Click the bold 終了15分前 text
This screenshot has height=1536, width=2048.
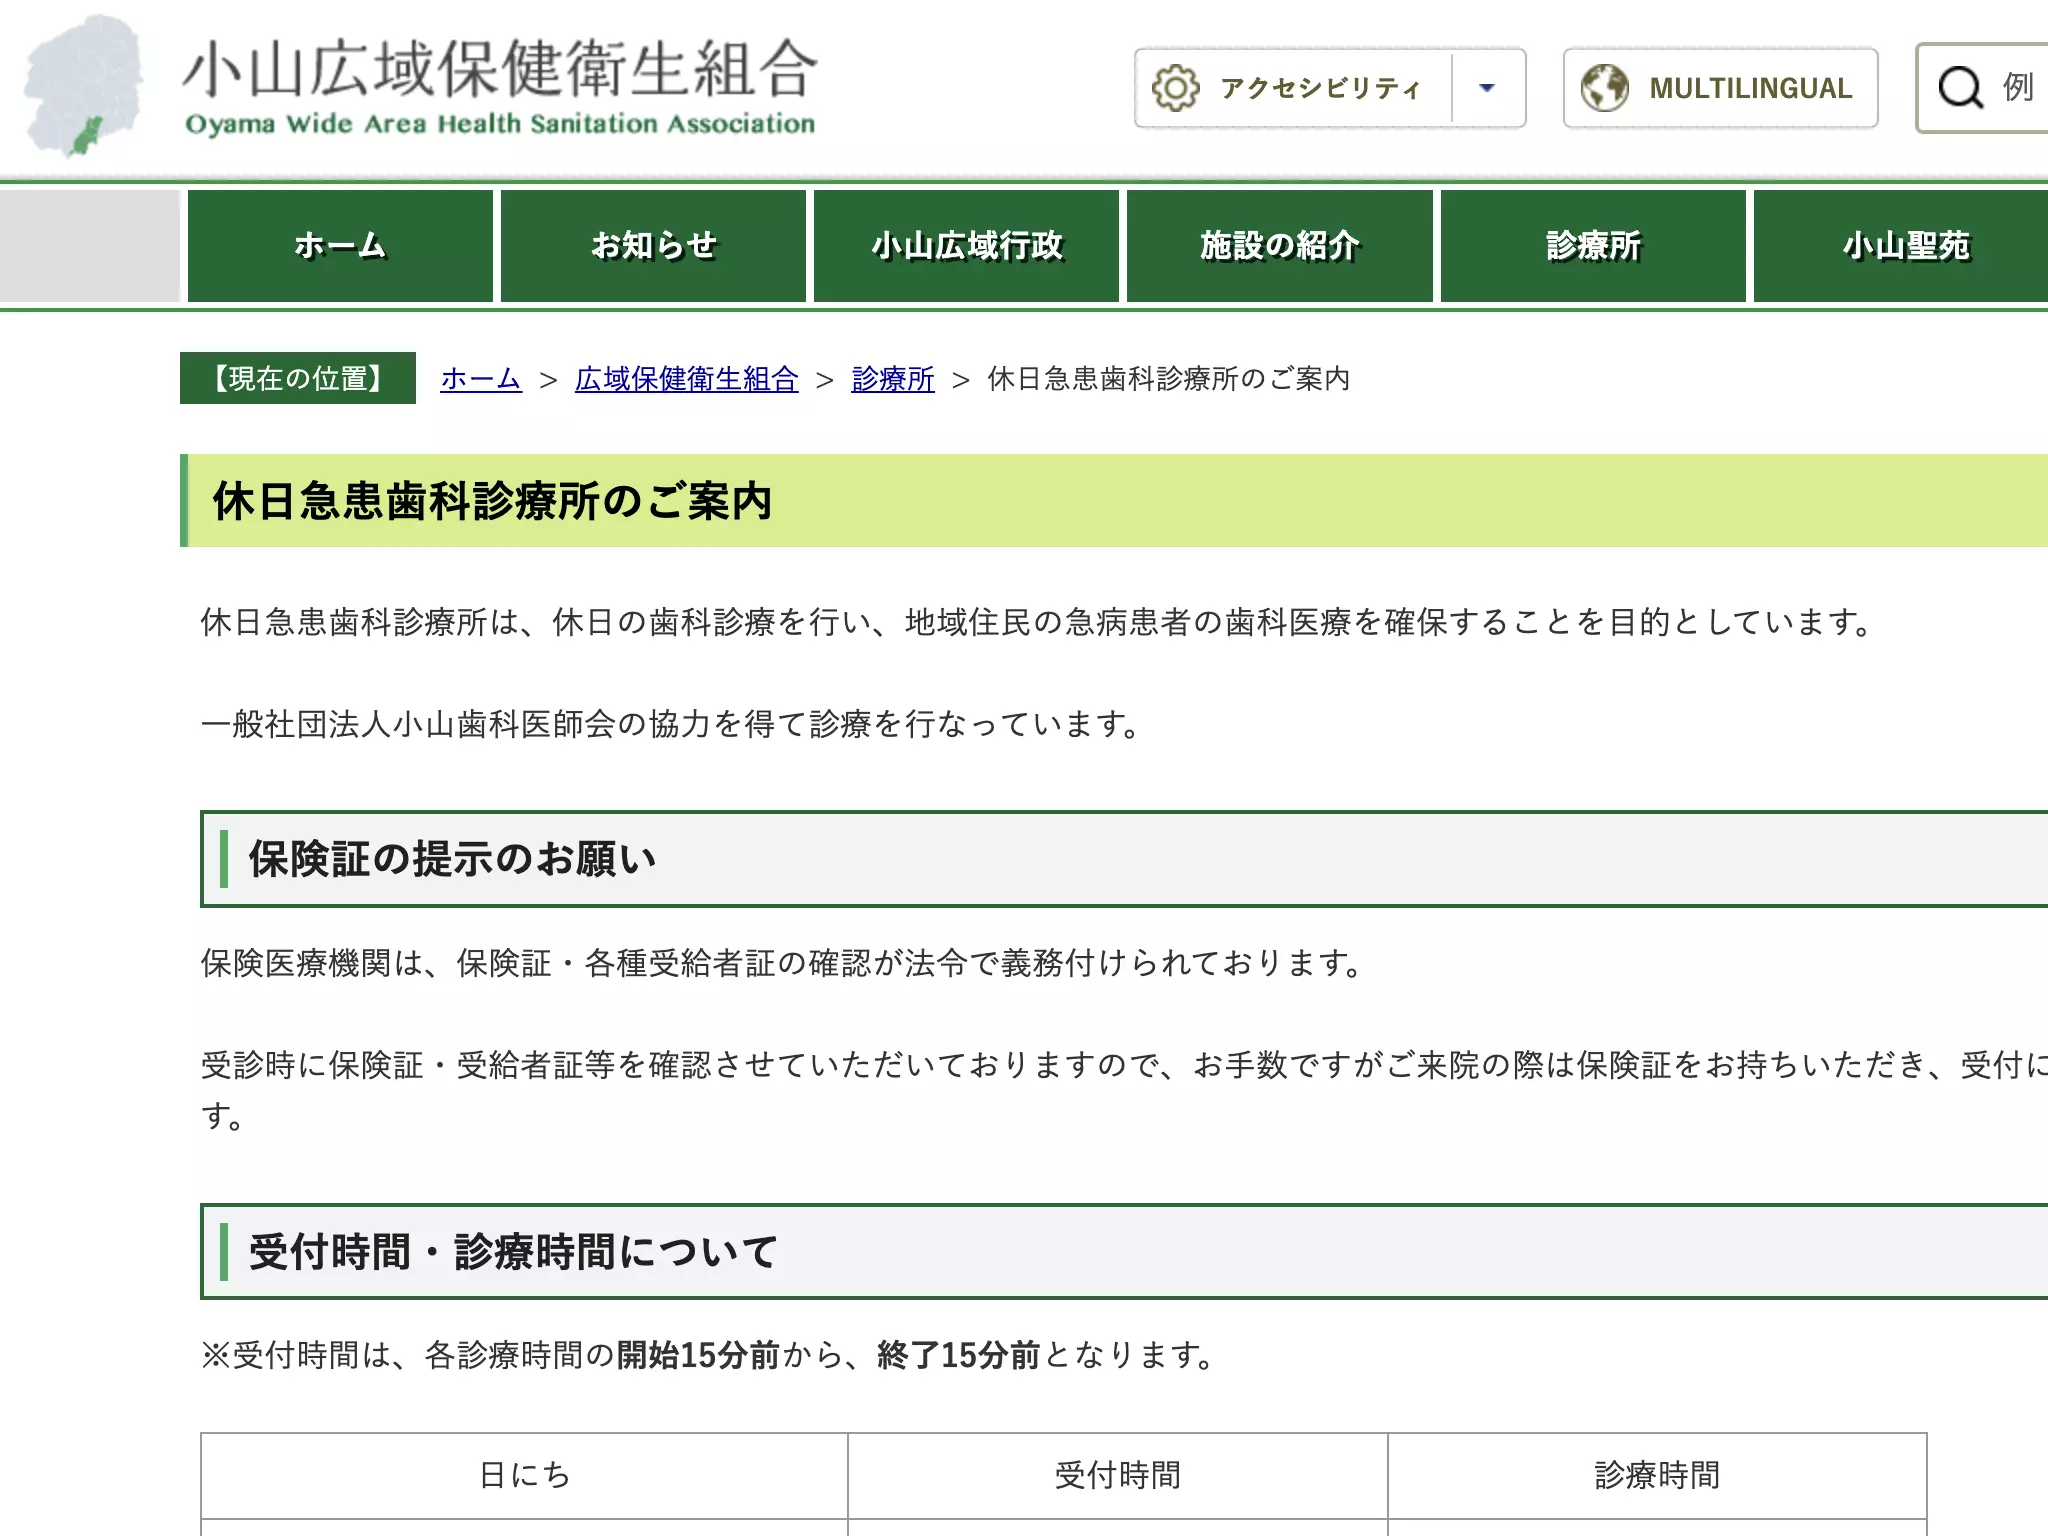[958, 1356]
